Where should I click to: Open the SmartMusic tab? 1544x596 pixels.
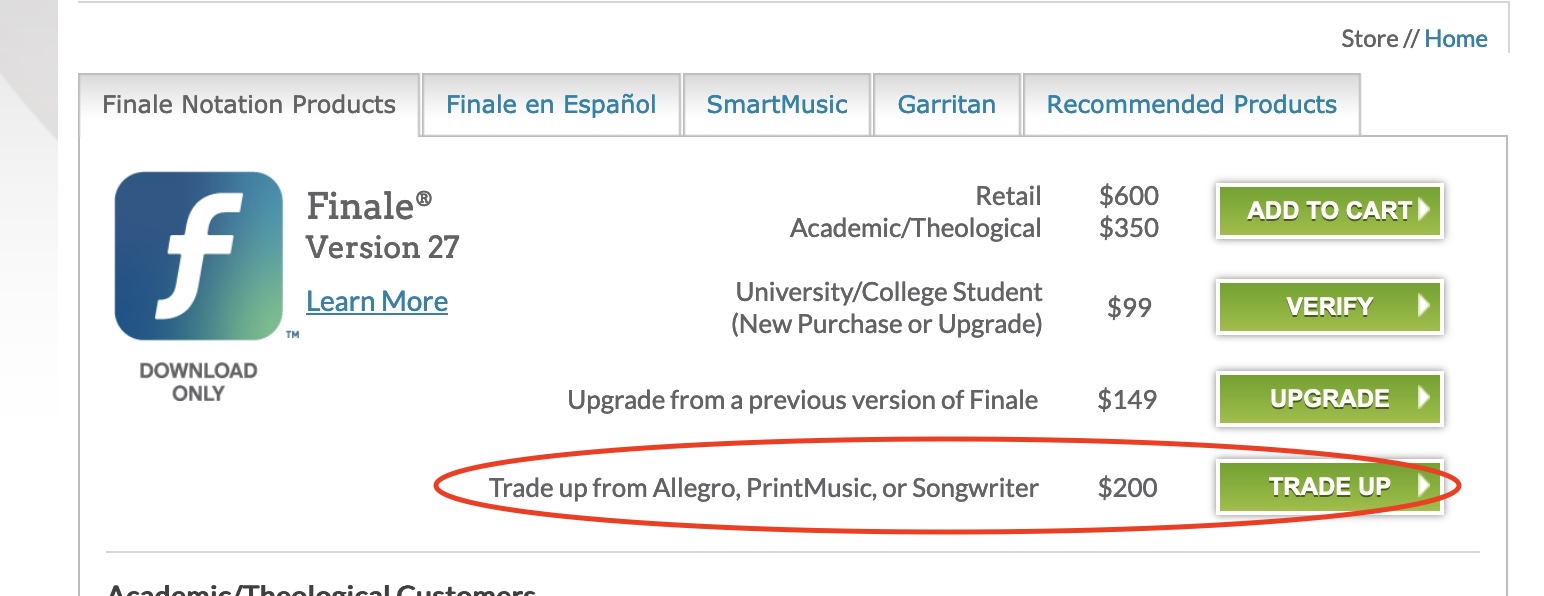777,105
